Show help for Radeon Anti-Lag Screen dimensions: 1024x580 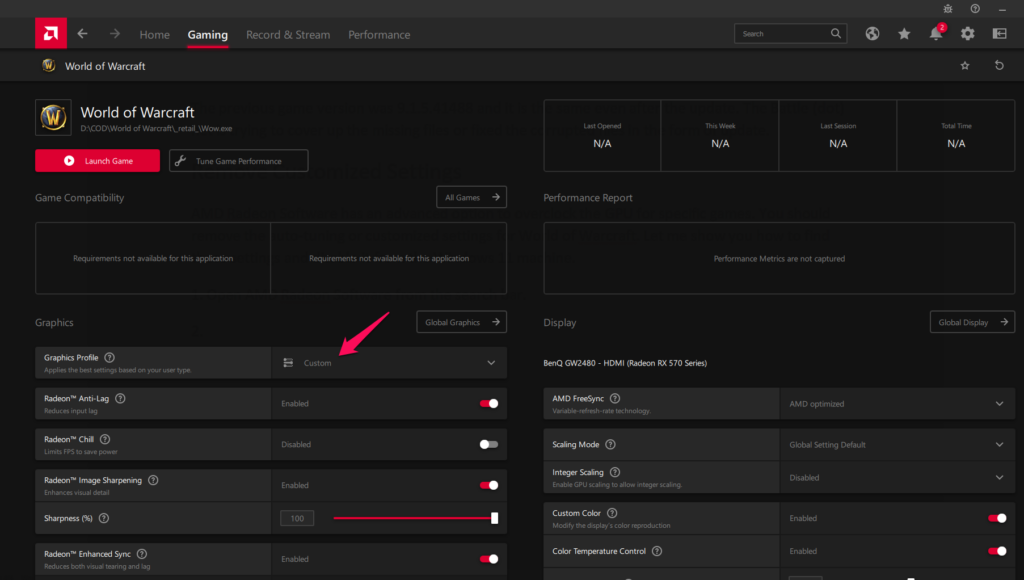click(x=120, y=398)
